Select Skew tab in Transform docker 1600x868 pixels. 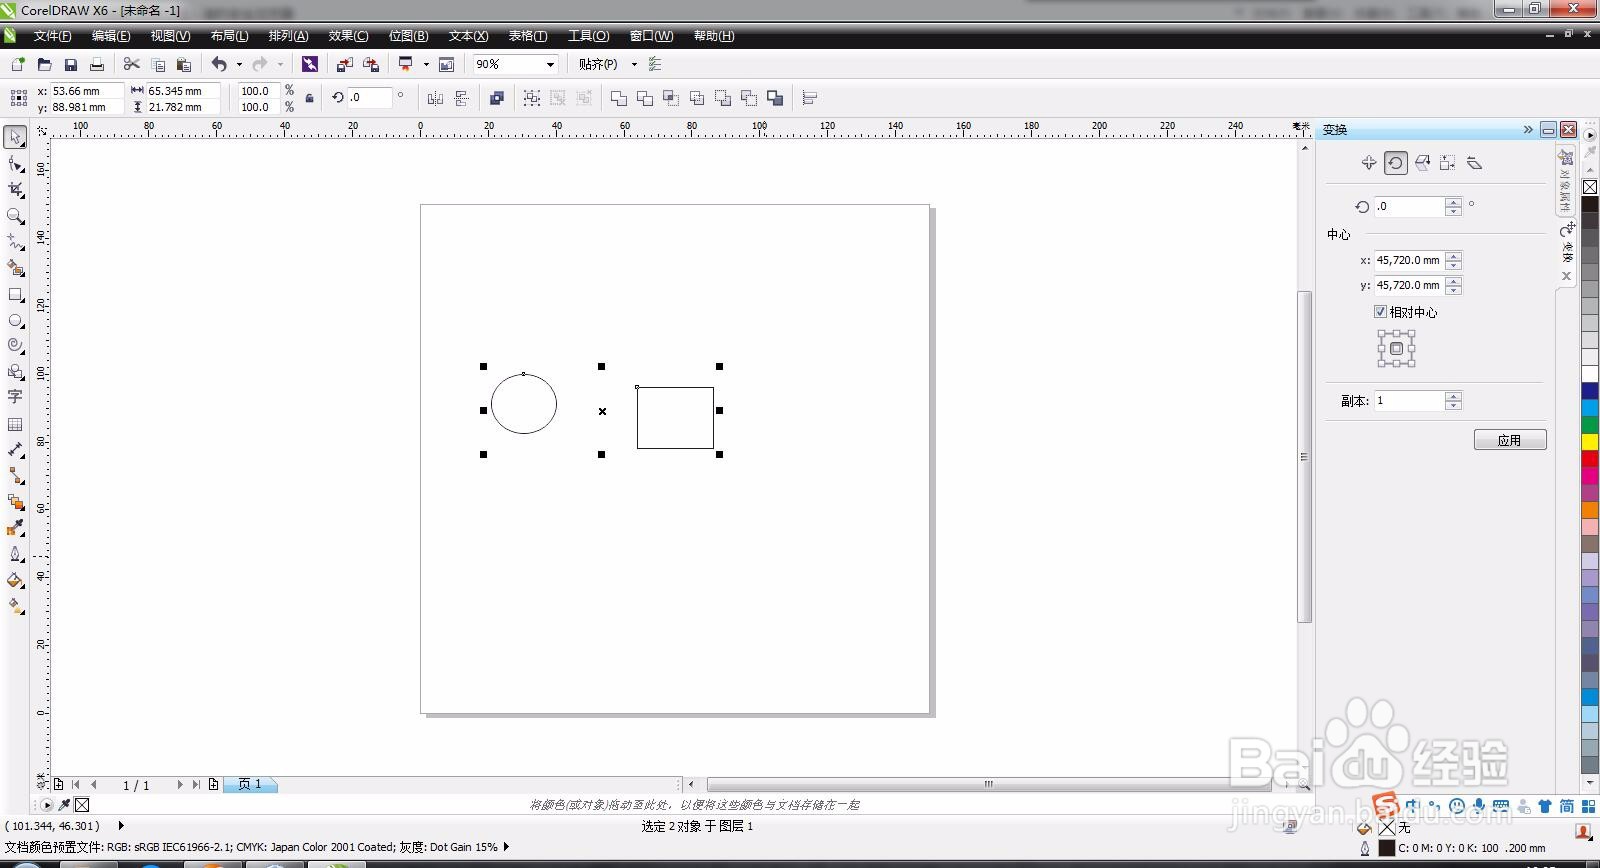[x=1474, y=163]
